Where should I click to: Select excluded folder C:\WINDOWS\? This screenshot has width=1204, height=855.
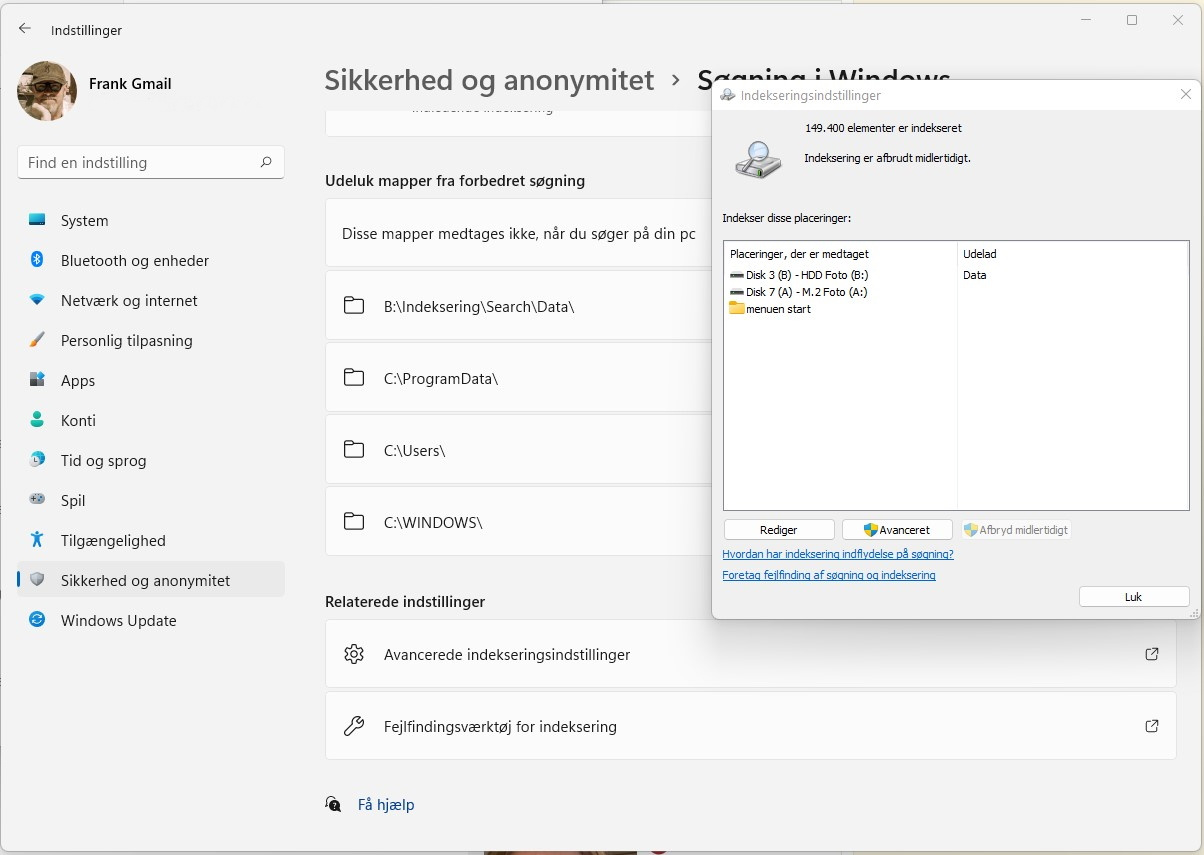pos(518,522)
